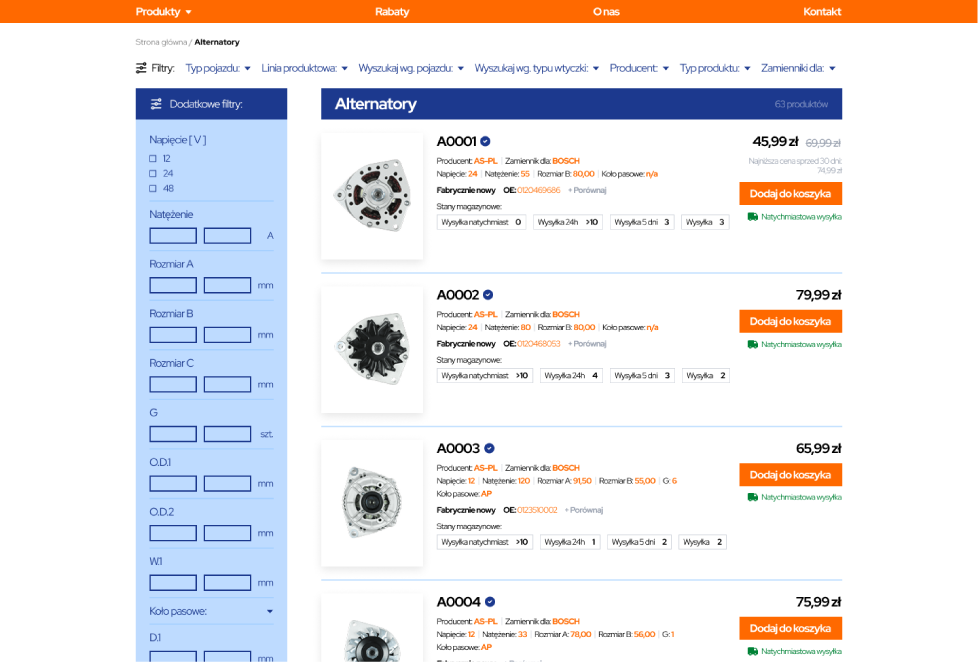This screenshot has height=662, width=978.
Task: Click the filter sliders icon beside Filtry
Action: point(141,68)
